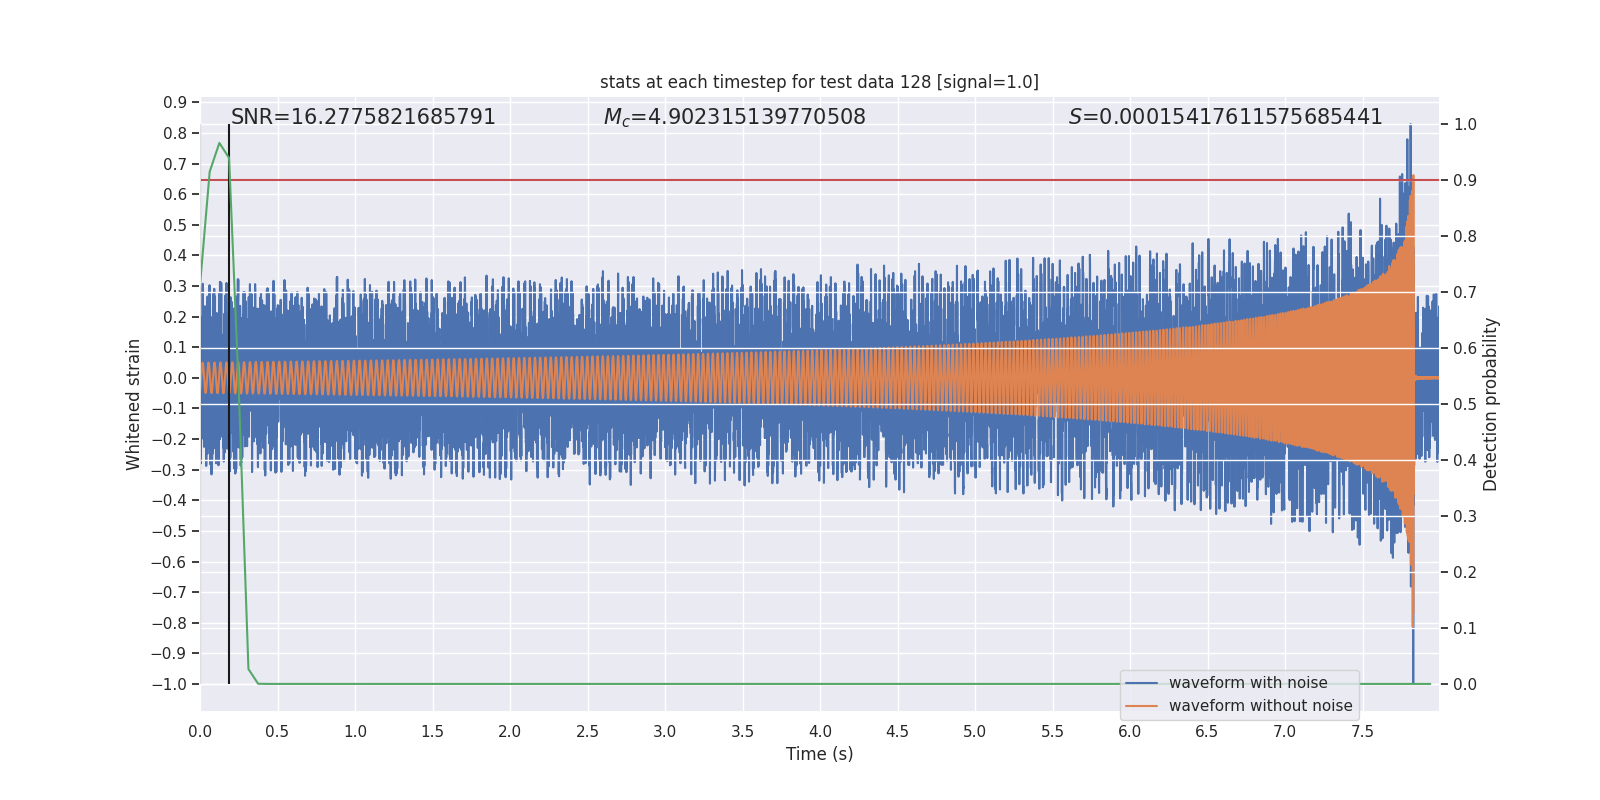Select the S=0.00015417611575685441 annotation
Viewport: 1600px width, 800px height.
(1226, 117)
